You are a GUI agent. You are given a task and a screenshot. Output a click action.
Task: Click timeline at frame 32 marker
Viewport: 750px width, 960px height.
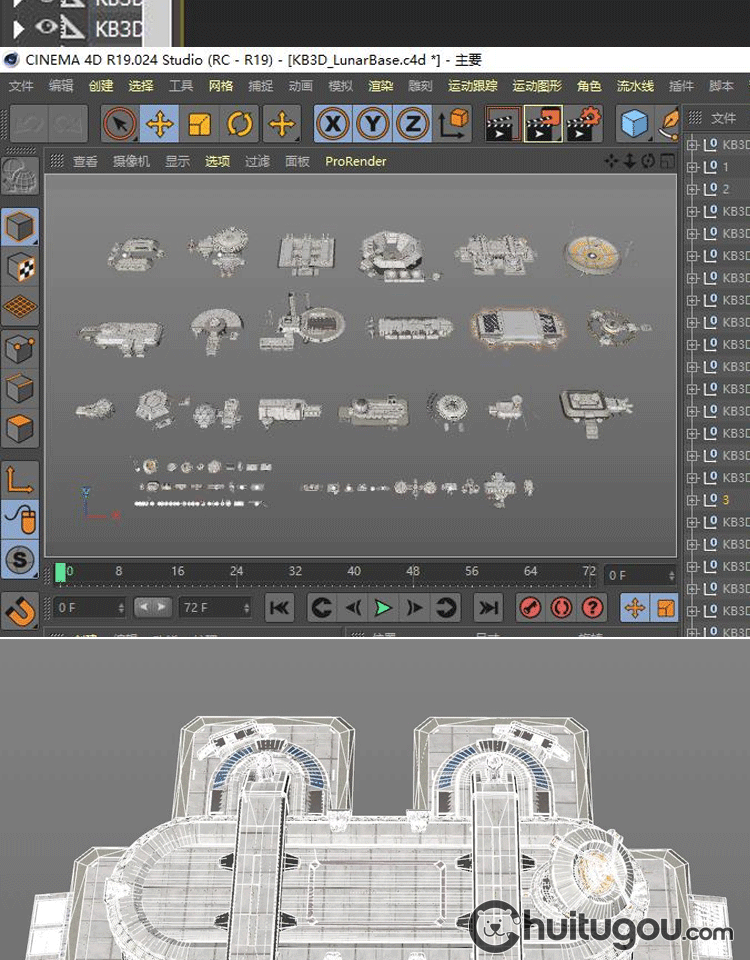click(x=295, y=572)
